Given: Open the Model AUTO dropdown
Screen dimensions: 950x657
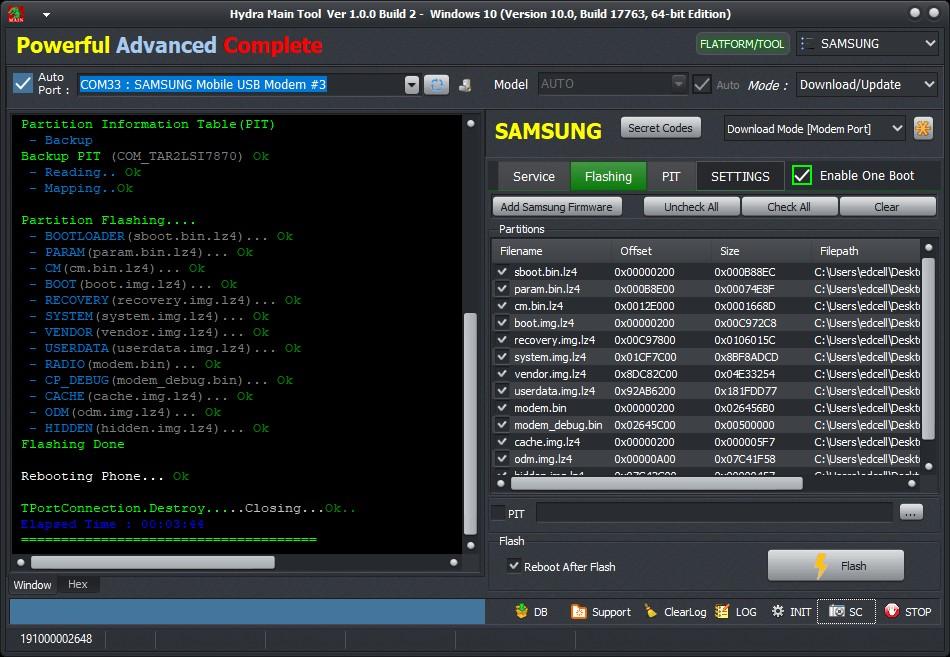Looking at the screenshot, I should 679,82.
